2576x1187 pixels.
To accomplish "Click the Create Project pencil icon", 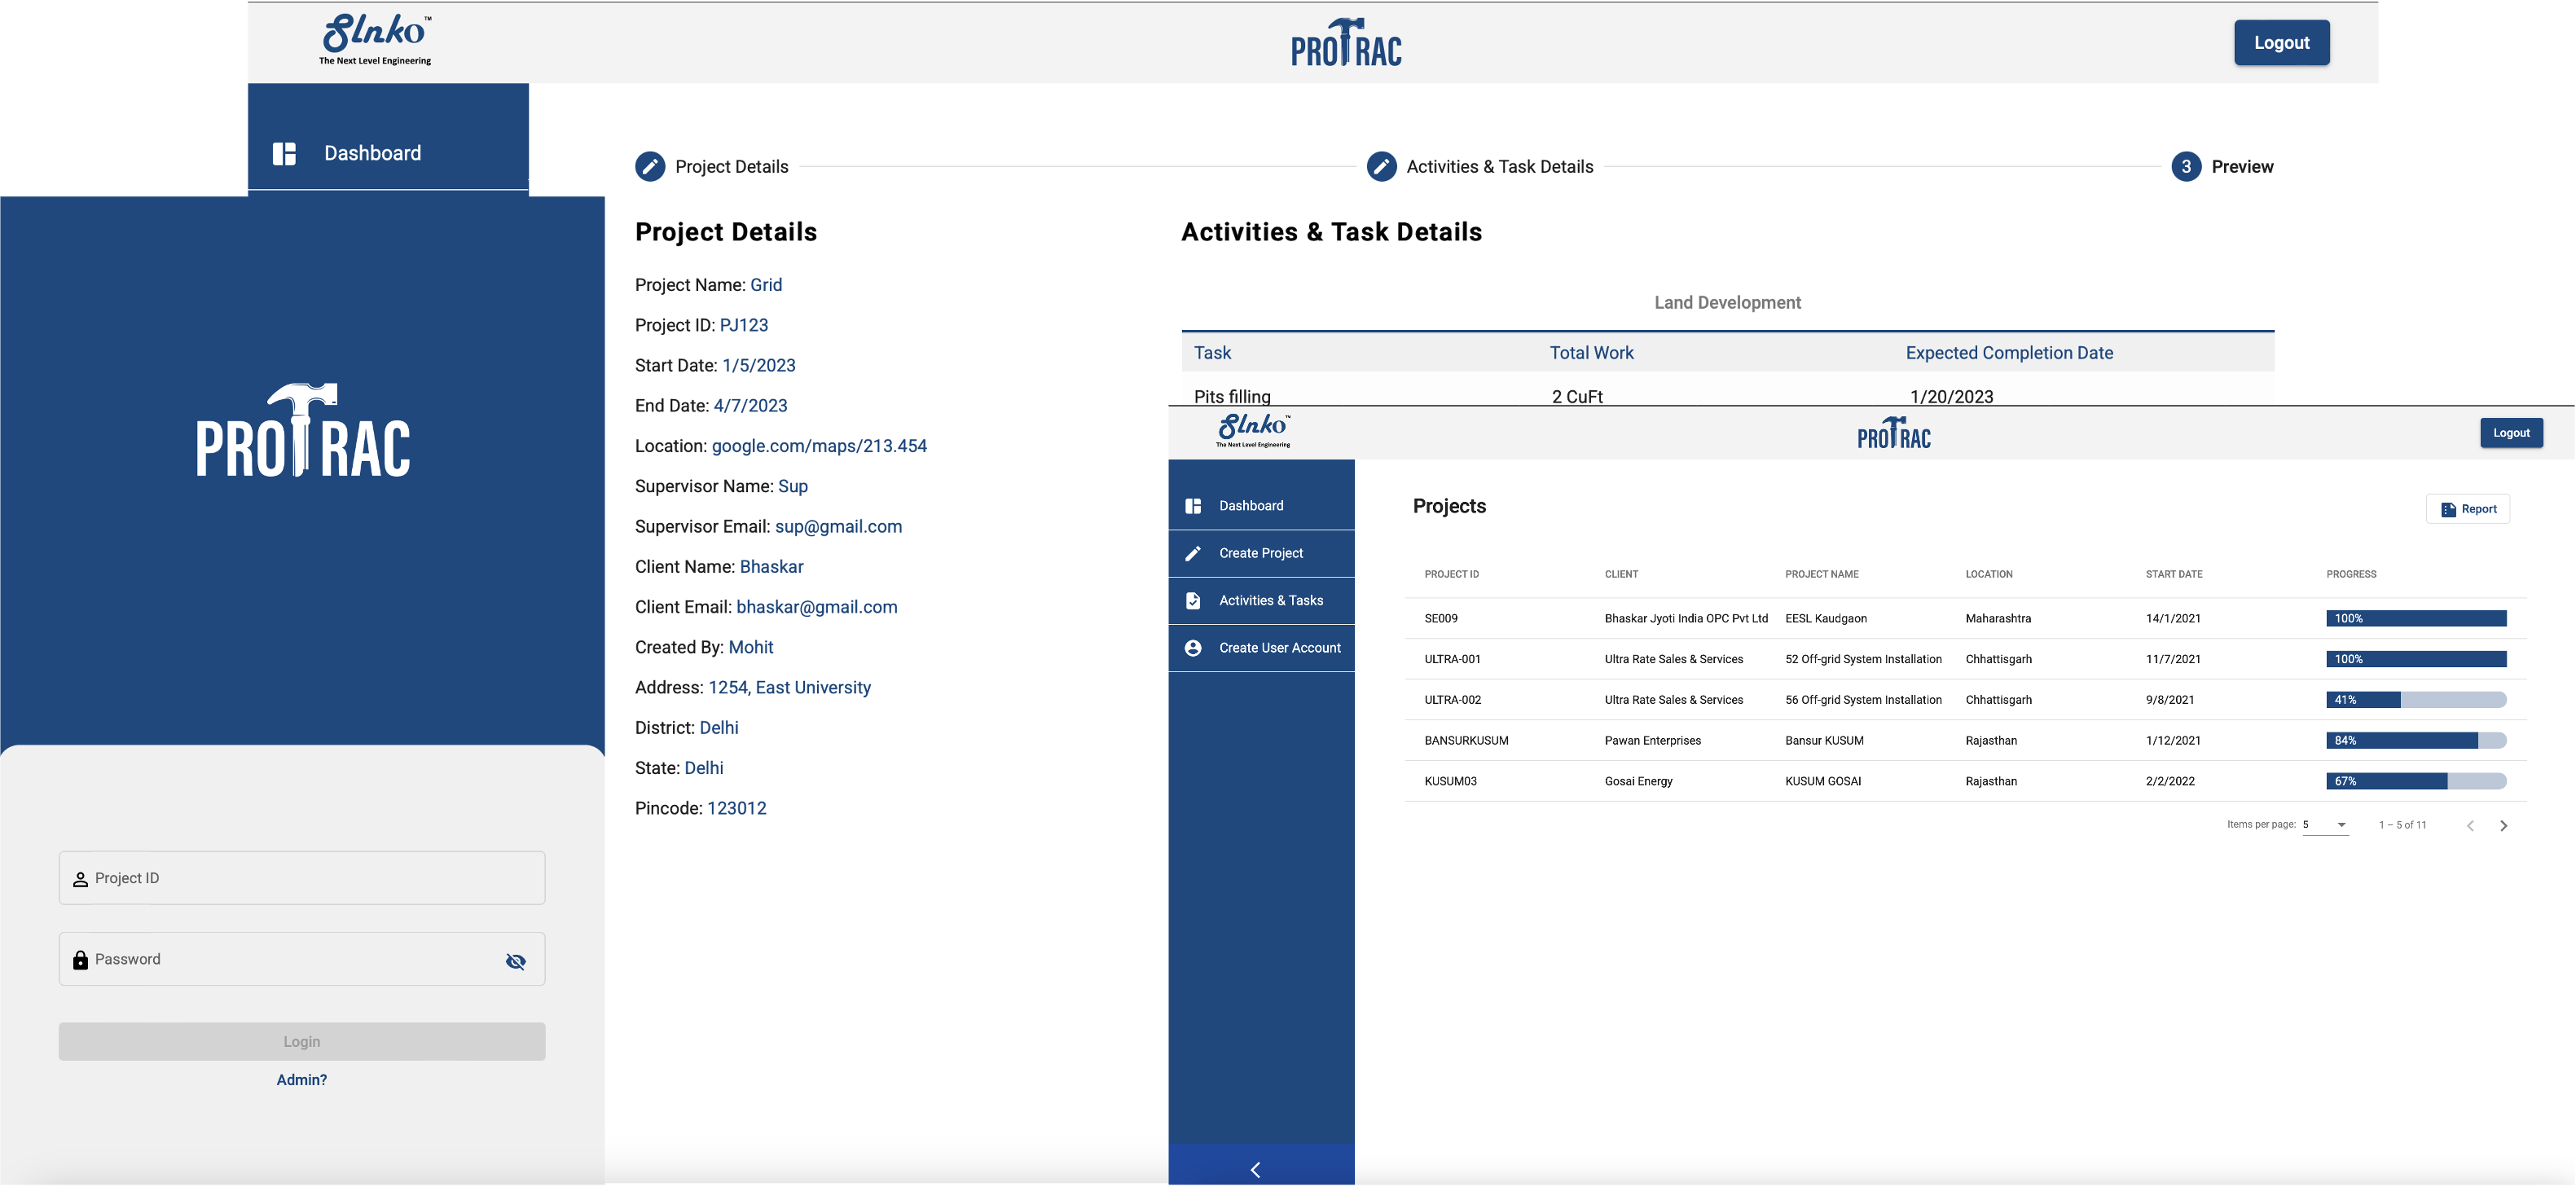I will [1193, 553].
